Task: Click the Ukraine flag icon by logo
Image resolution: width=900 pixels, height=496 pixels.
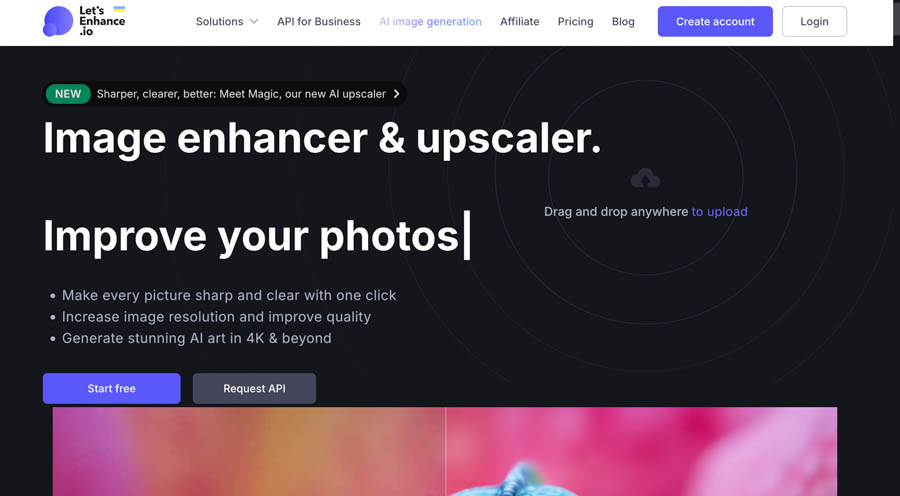Action: (119, 9)
